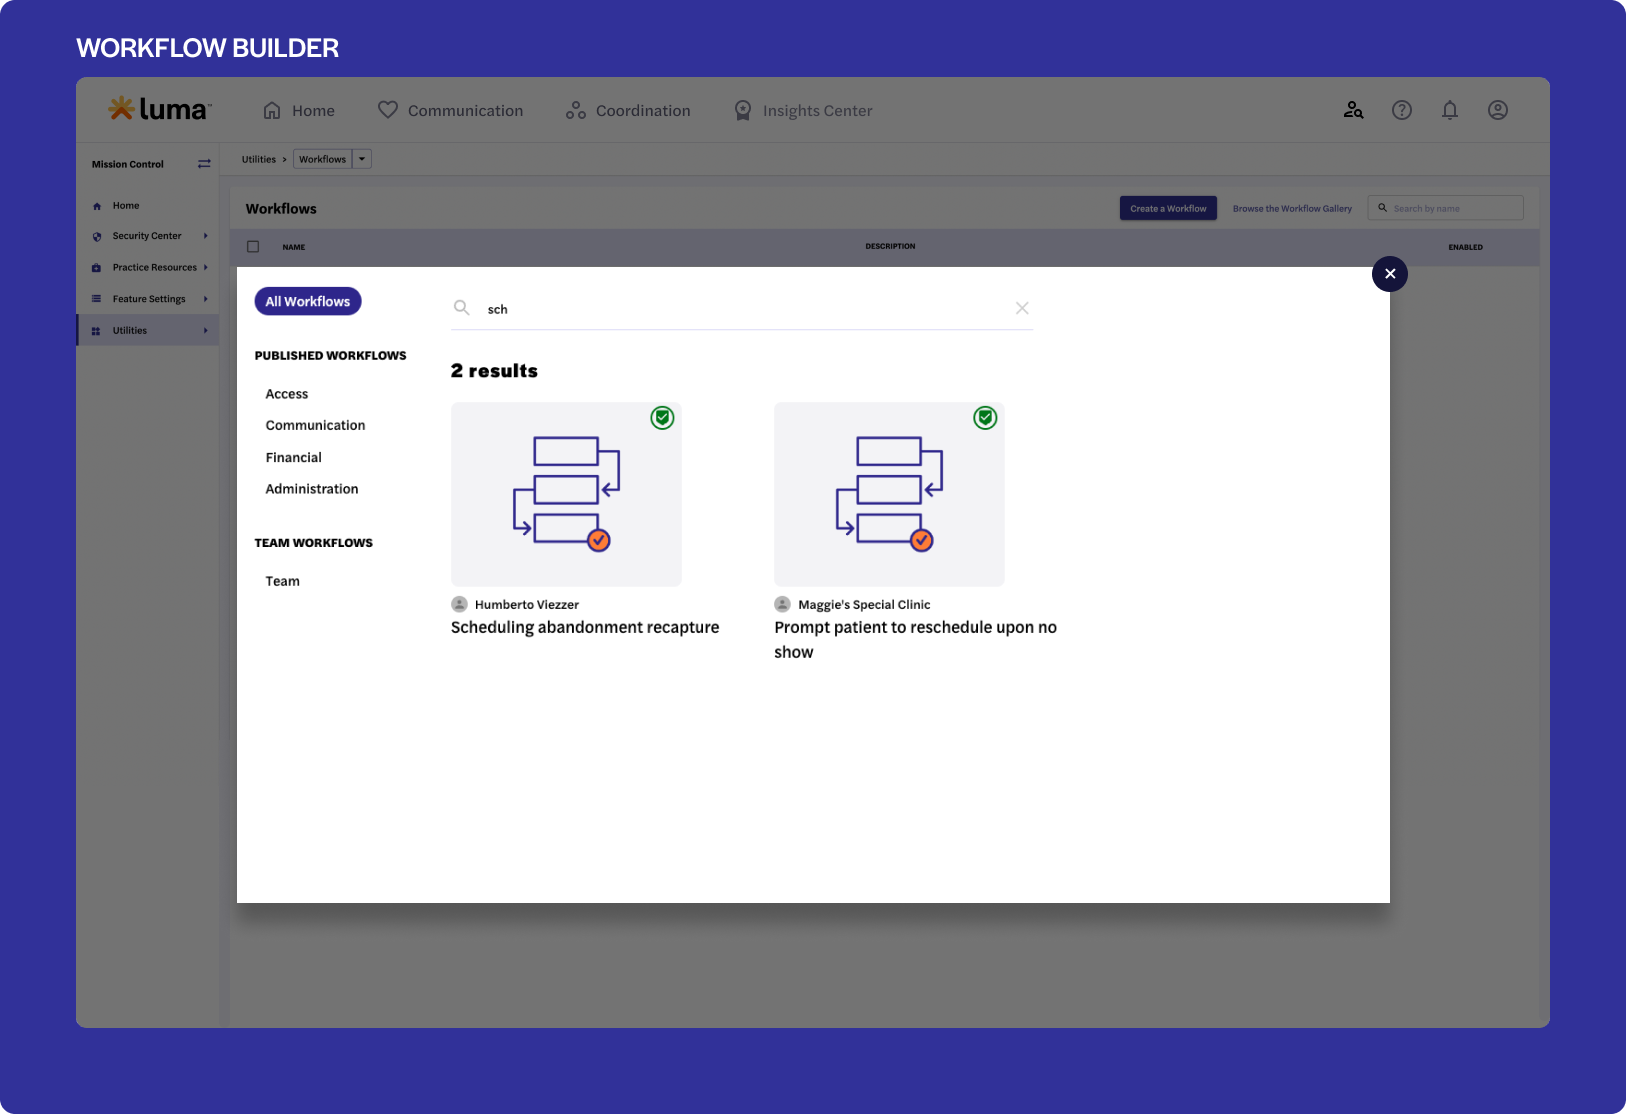Click the luma logo
The height and width of the screenshot is (1114, 1626).
[159, 109]
